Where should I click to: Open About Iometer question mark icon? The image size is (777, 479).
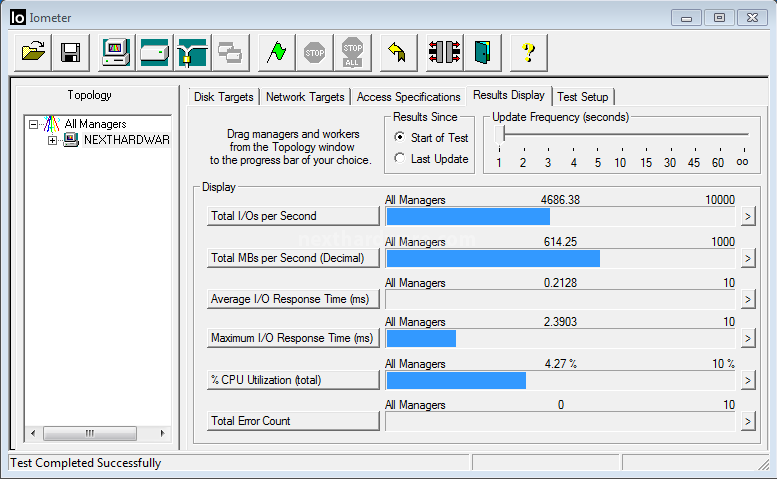point(529,53)
